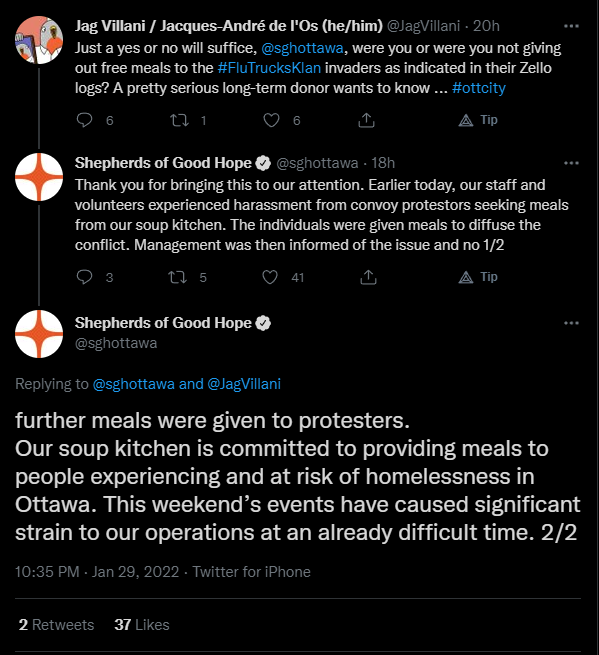This screenshot has height=655, width=599.
Task: Retweet the Shepherds of Good Hope 1/2 tweet
Action: pyautogui.click(x=178, y=277)
